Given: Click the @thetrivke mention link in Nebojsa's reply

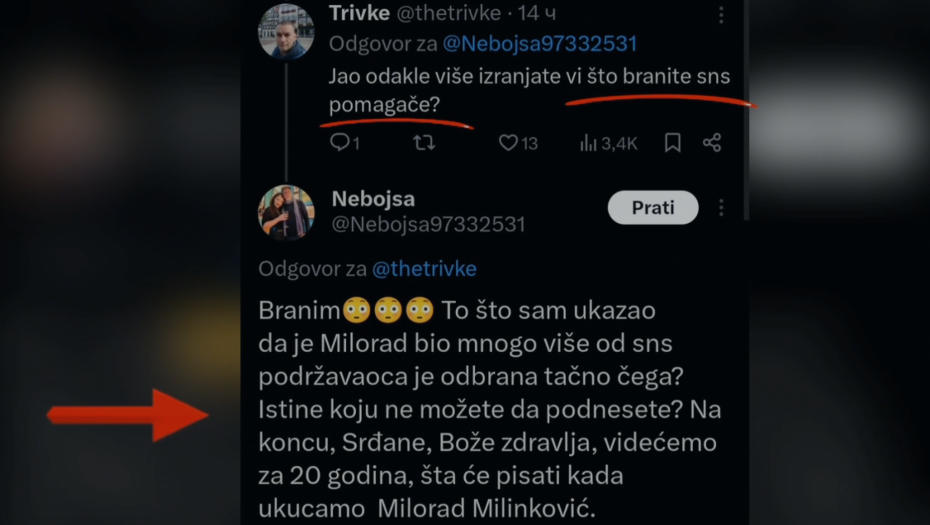Looking at the screenshot, I should pos(424,269).
